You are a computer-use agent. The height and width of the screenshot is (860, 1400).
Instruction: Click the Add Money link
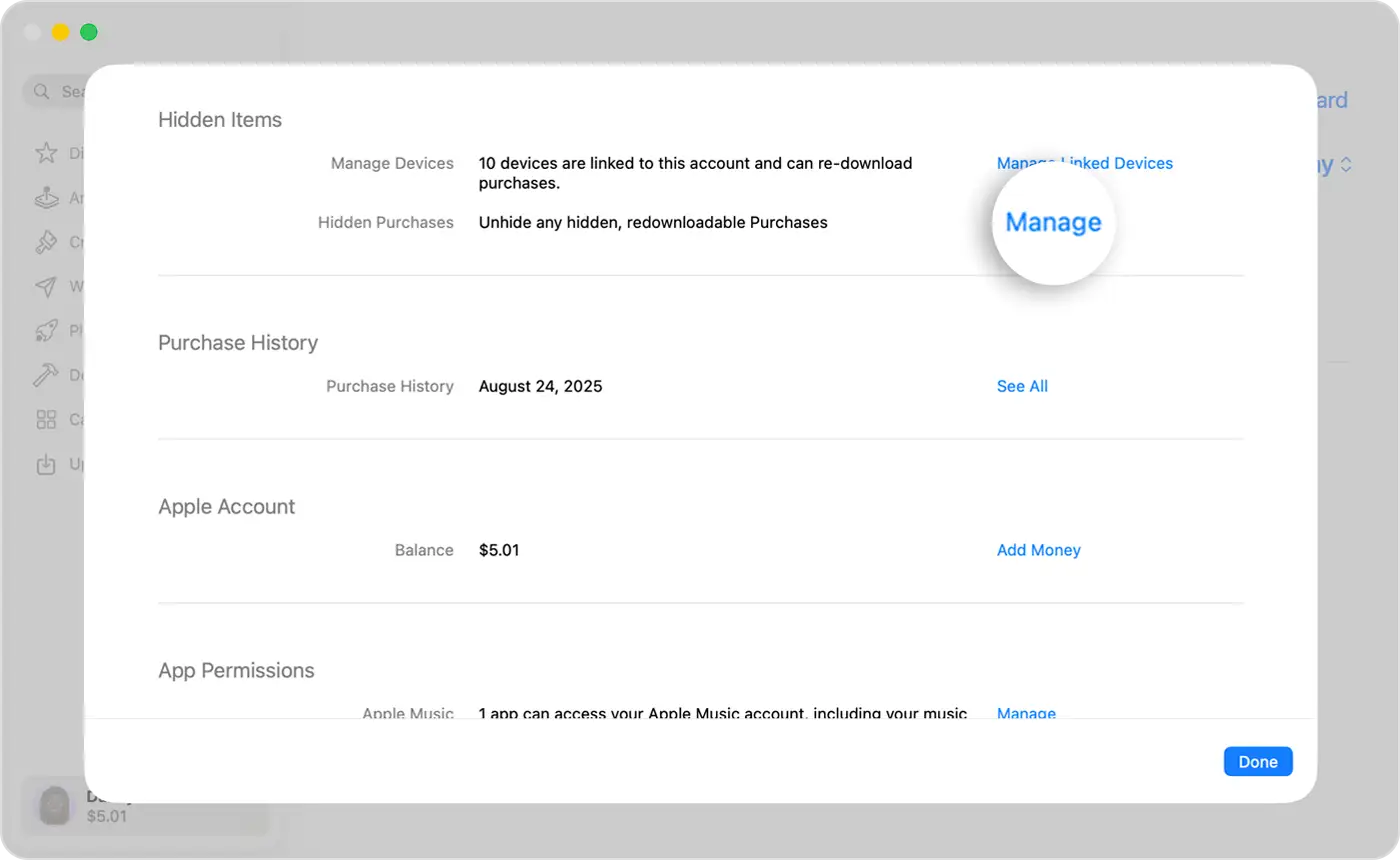pyautogui.click(x=1038, y=550)
